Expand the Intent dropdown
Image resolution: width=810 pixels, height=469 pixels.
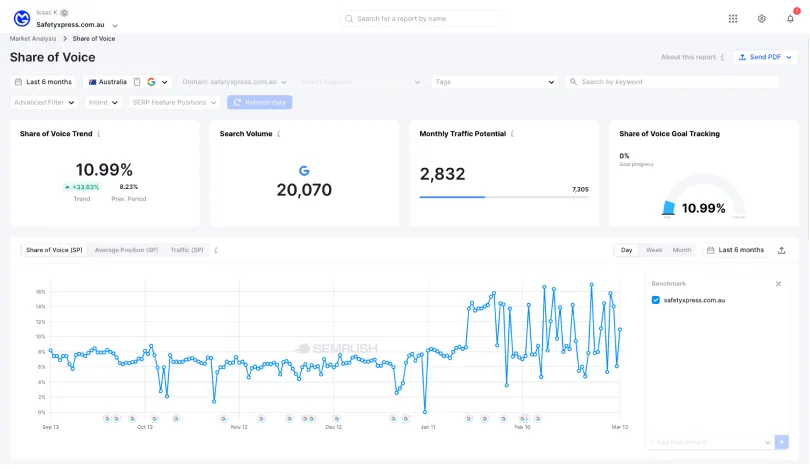(x=103, y=102)
